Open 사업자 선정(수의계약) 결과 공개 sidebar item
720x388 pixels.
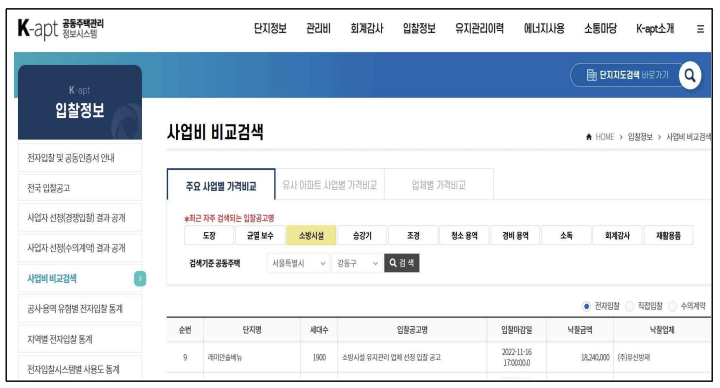(80, 247)
